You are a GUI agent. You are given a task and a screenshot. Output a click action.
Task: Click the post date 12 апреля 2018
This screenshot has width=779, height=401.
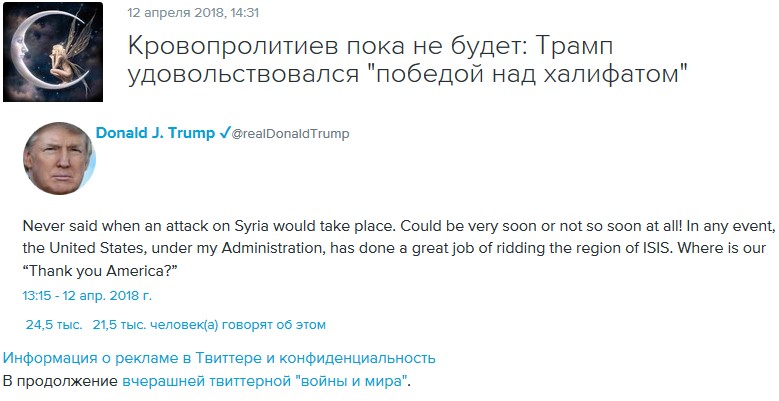175,14
